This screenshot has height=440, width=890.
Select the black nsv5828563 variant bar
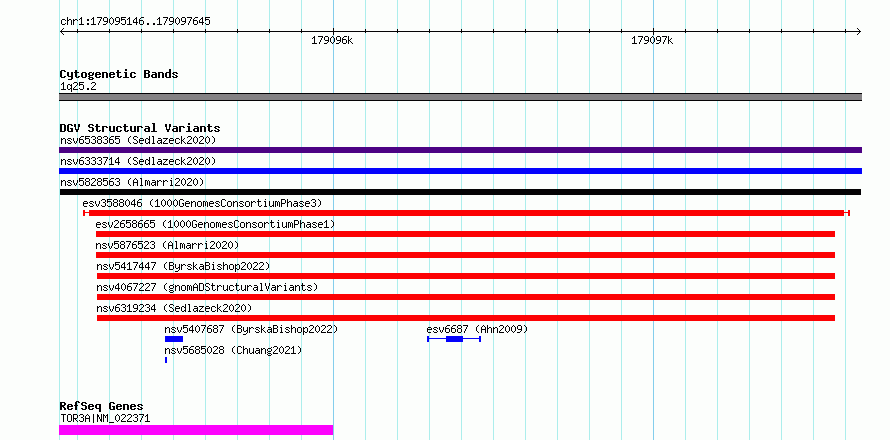click(460, 192)
